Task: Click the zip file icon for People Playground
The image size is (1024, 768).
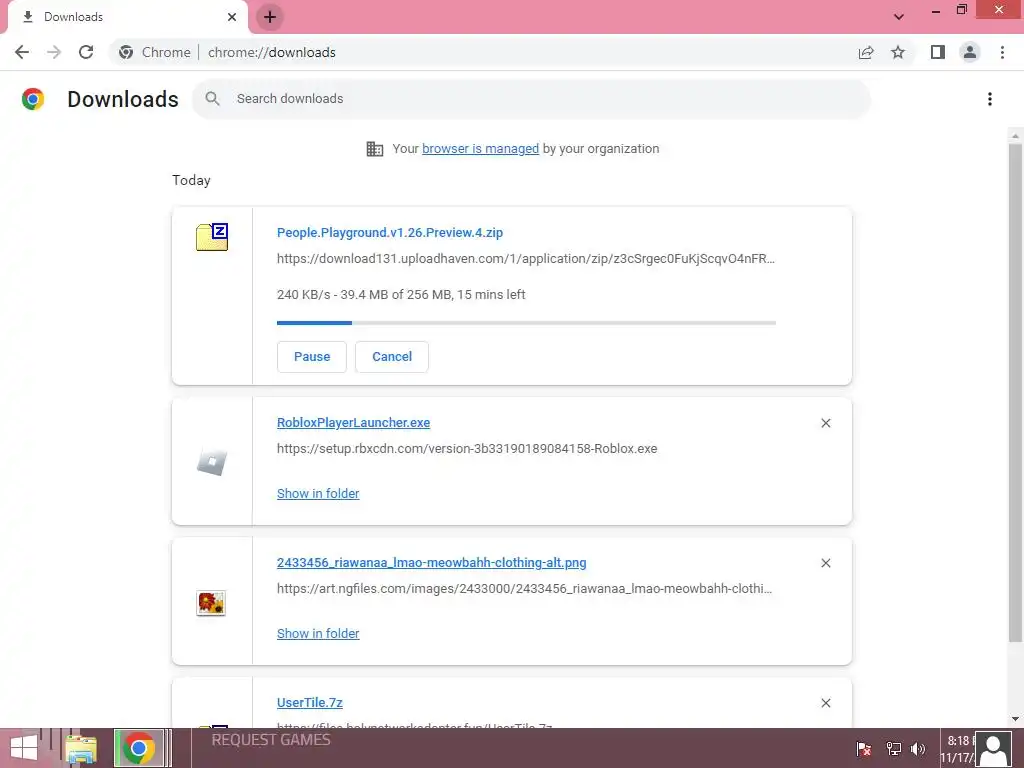Action: point(212,236)
